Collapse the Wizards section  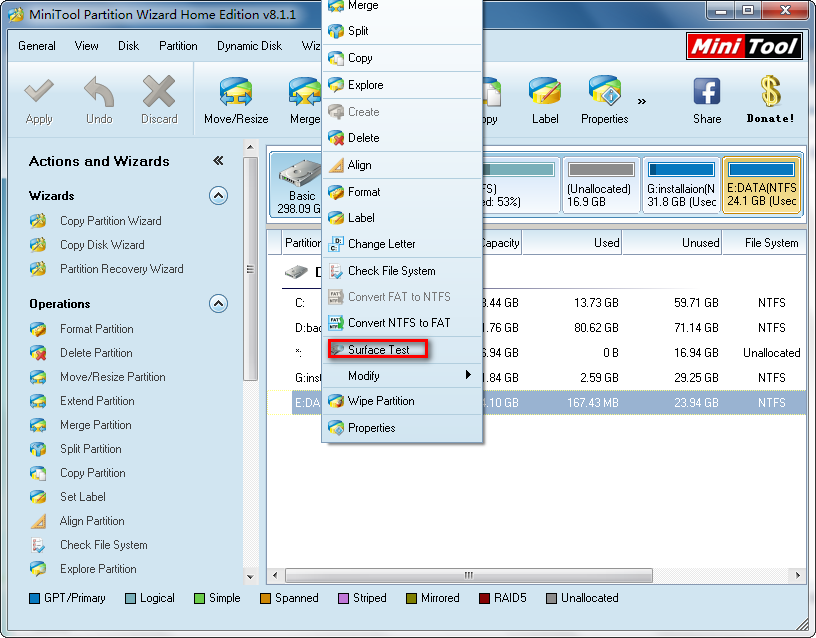click(x=218, y=196)
